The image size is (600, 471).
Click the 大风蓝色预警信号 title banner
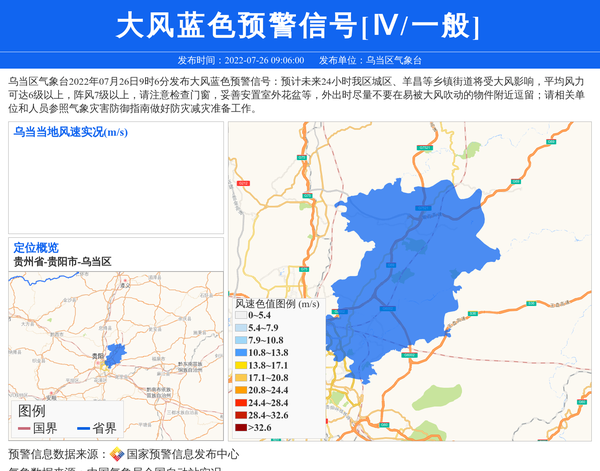299,26
